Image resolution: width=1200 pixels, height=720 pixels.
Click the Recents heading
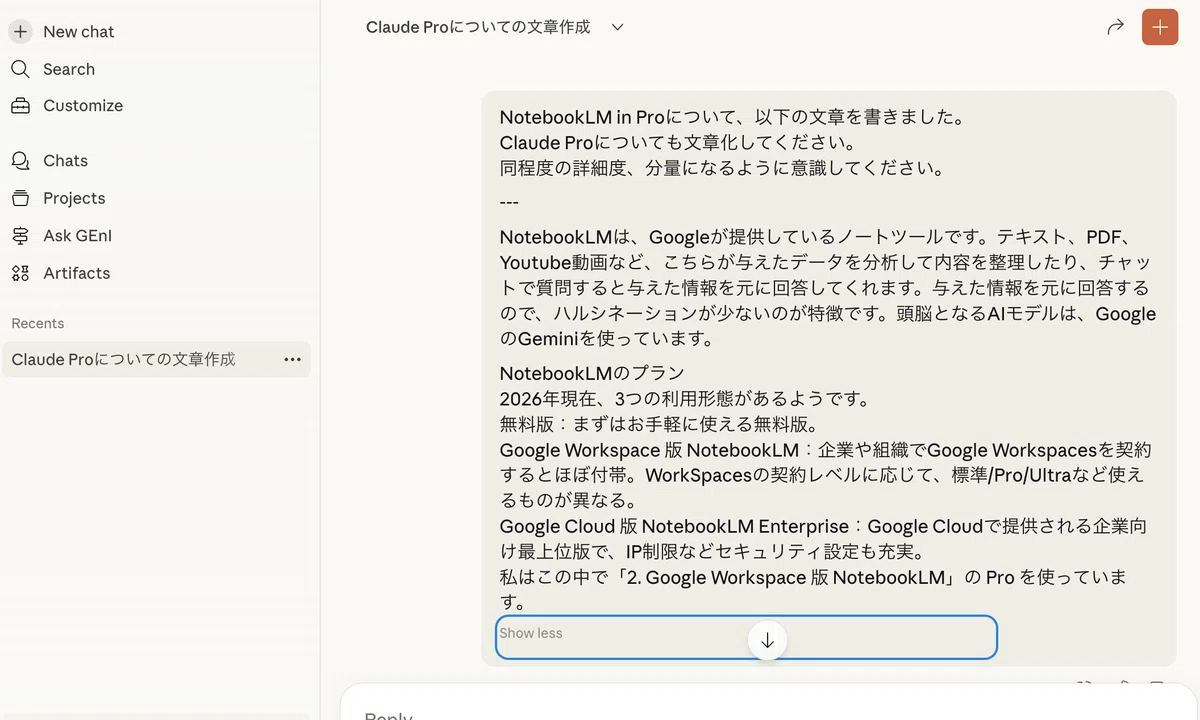click(x=38, y=323)
